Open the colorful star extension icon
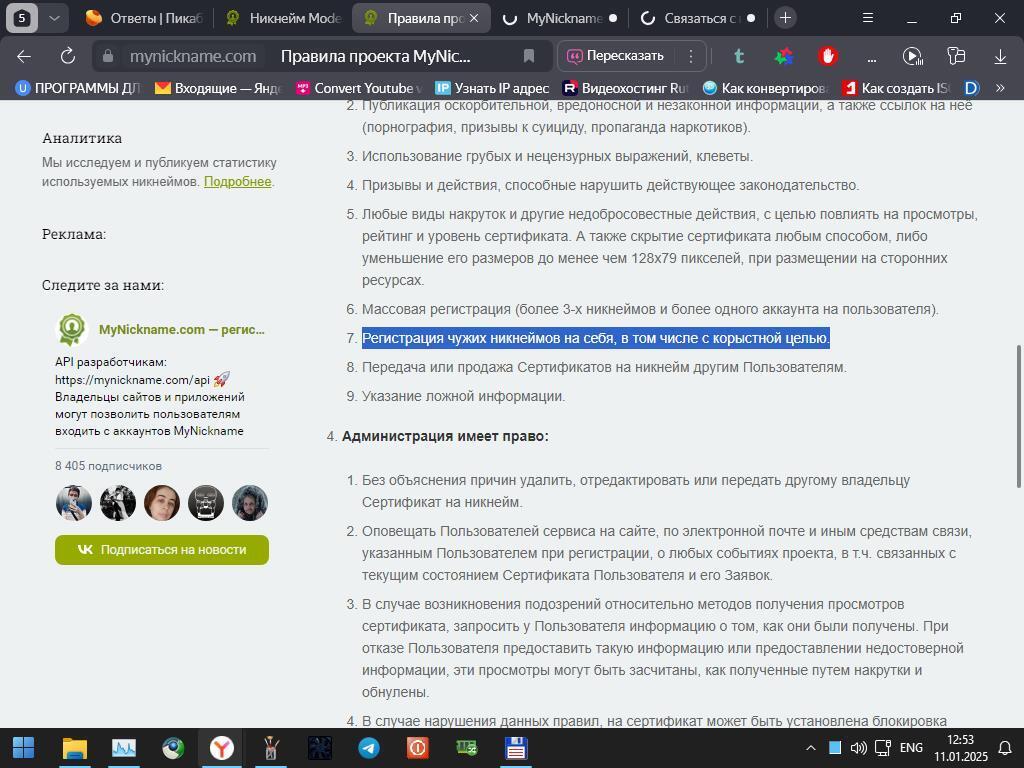 784,56
